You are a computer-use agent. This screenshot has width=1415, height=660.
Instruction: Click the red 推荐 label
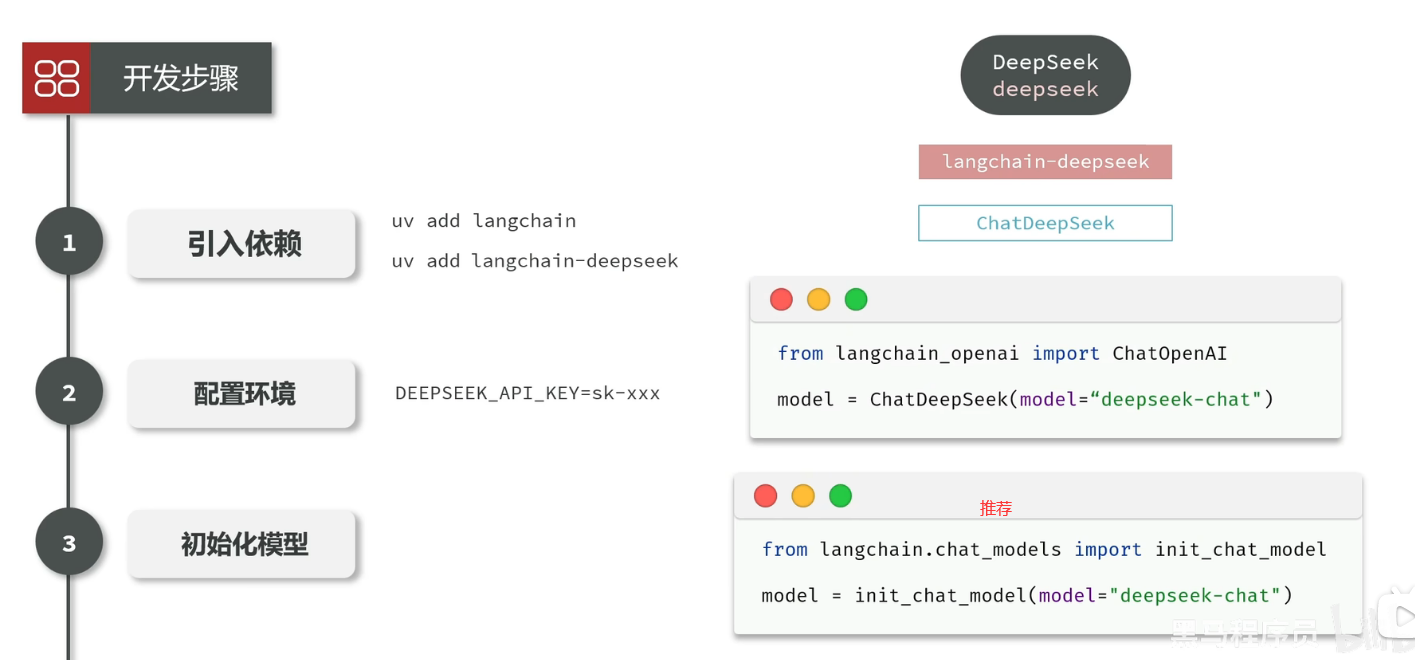[996, 509]
